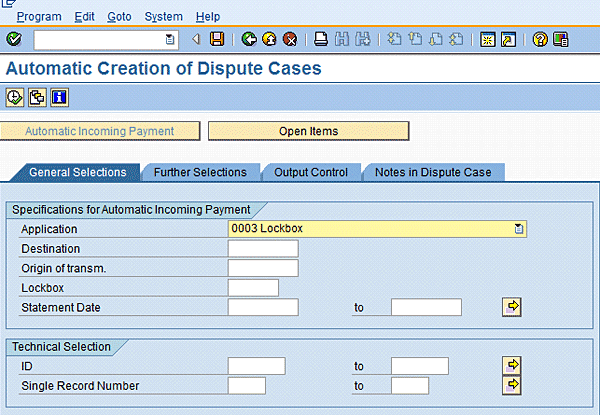The image size is (600, 415).
Task: Open the Application Lockbox dropdown
Action: point(518,229)
